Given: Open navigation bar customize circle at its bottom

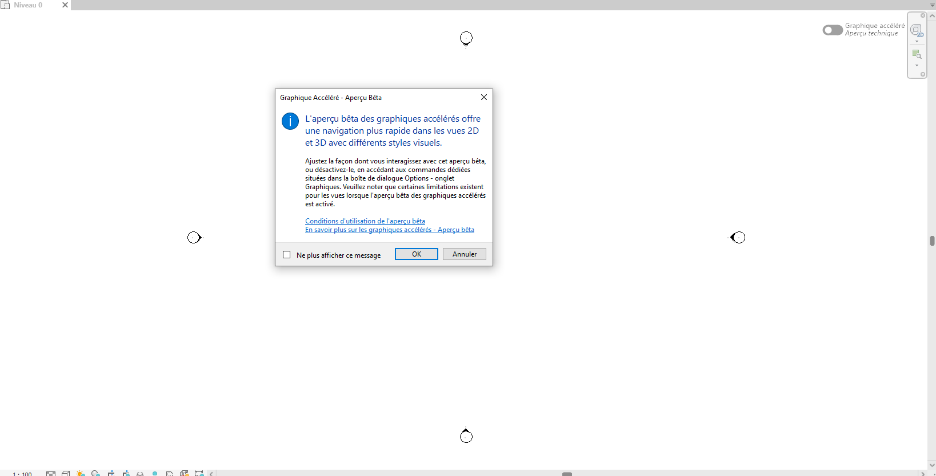Looking at the screenshot, I should [922, 74].
